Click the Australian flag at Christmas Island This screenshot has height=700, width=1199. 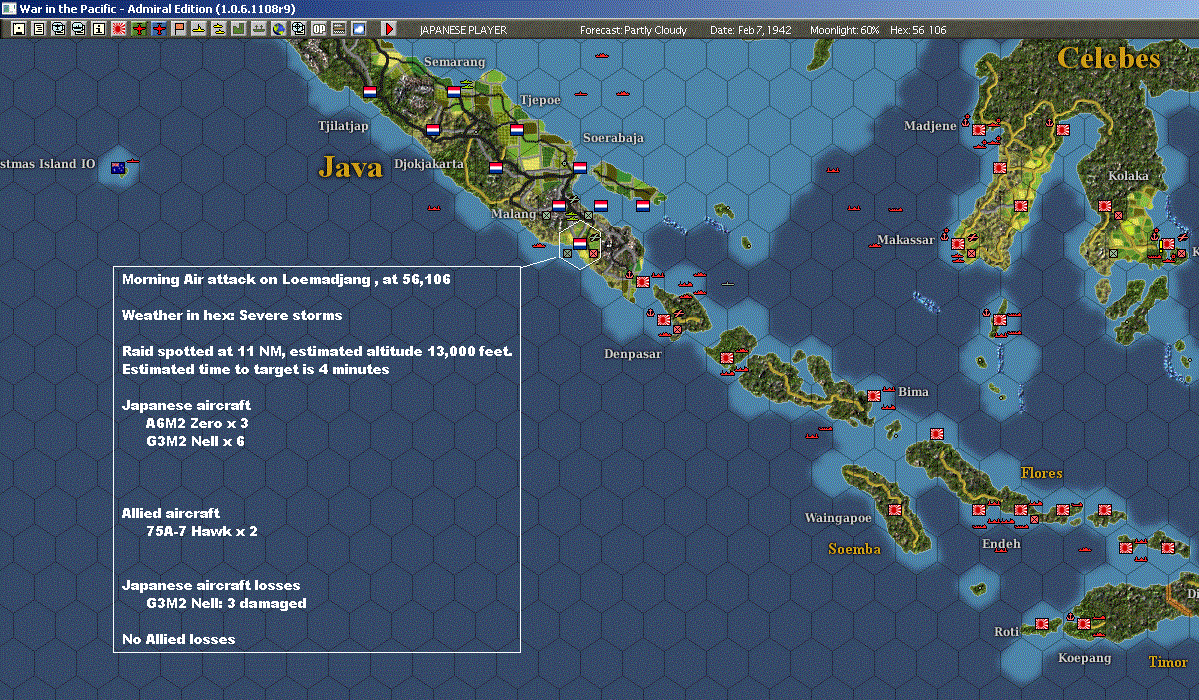click(x=119, y=168)
